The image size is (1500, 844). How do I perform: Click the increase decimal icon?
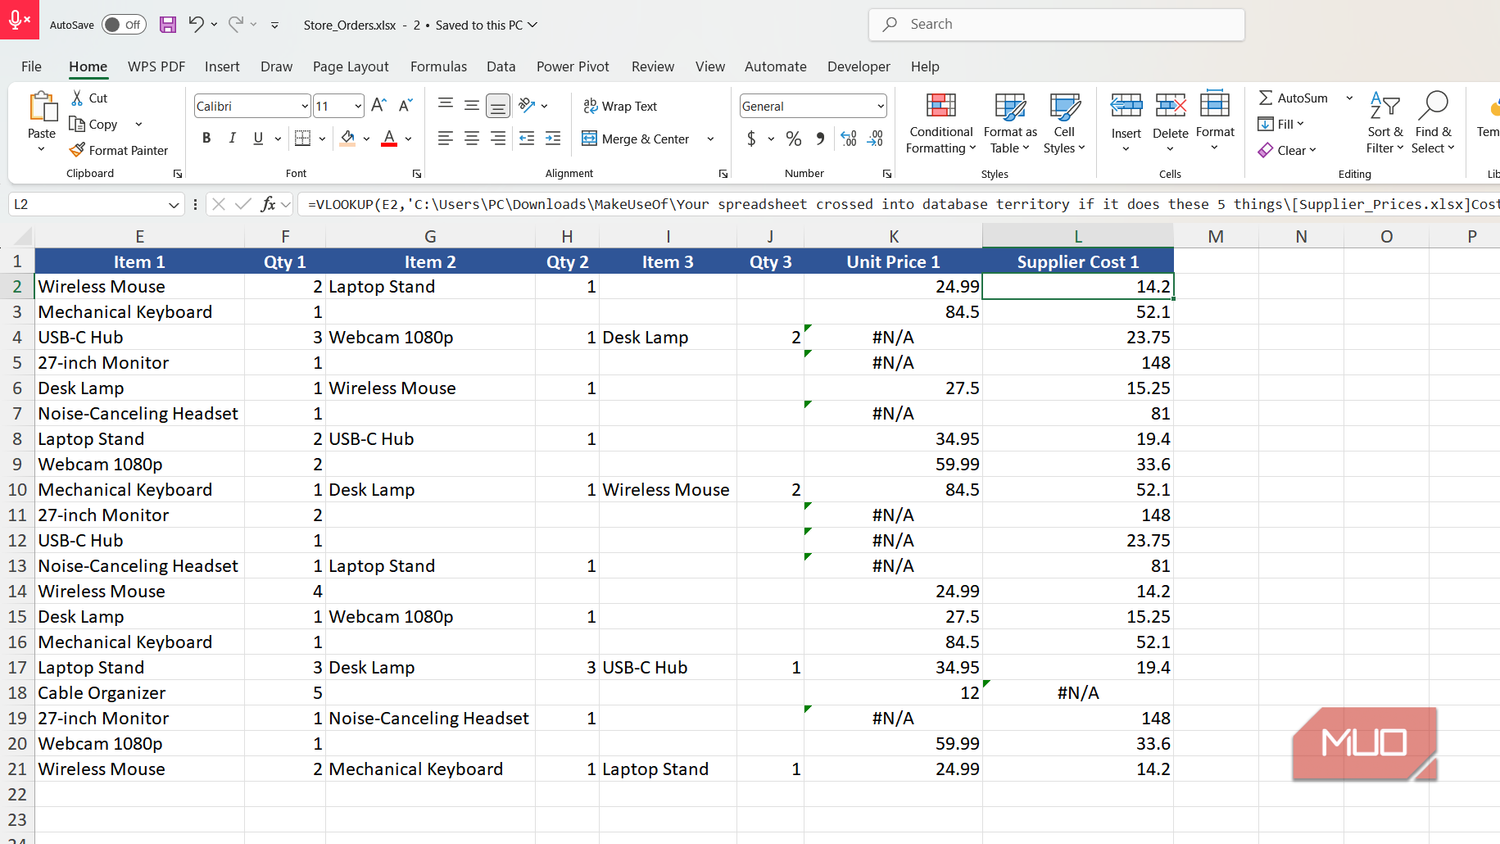[x=849, y=138]
